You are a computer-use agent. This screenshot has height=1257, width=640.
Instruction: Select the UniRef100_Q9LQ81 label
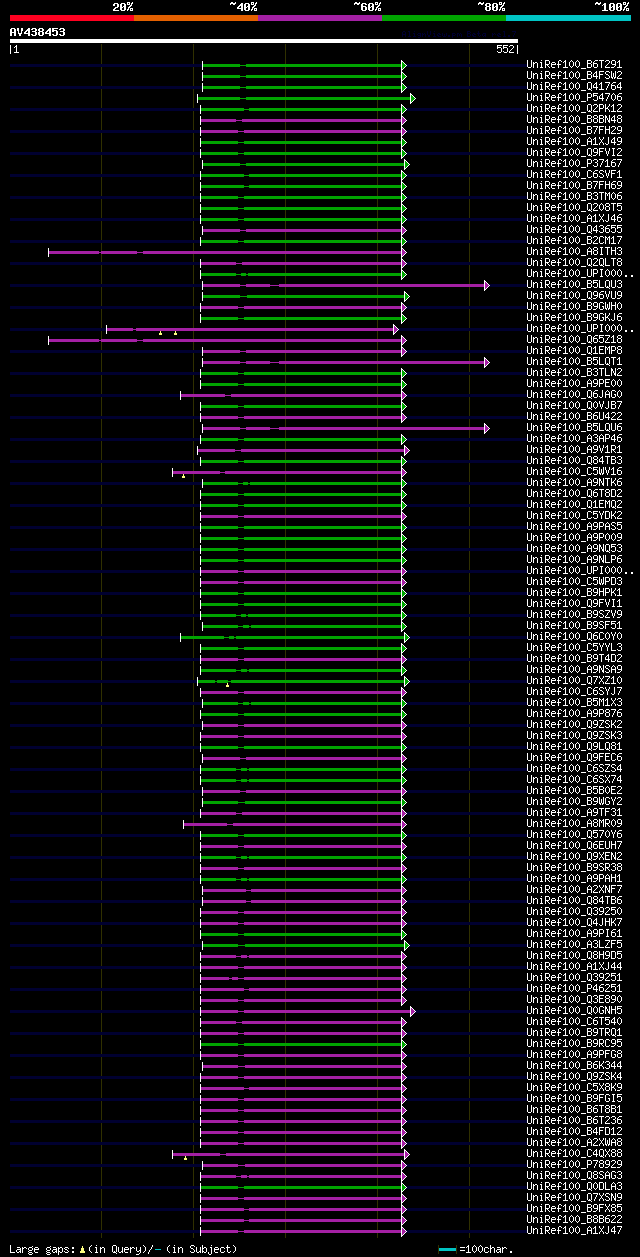573,747
